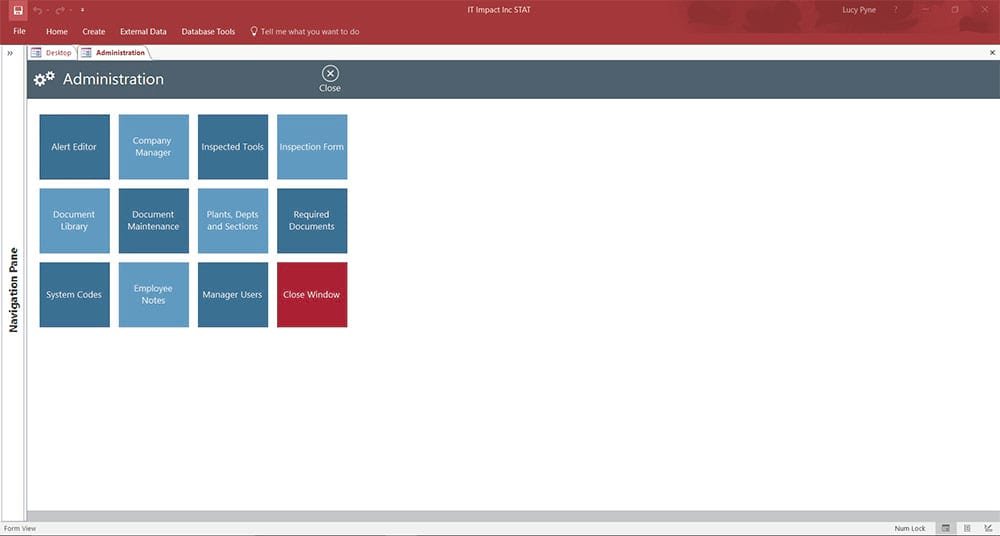The width and height of the screenshot is (1000, 536).
Task: Expand the Navigation Pane chevron
Action: 10,53
